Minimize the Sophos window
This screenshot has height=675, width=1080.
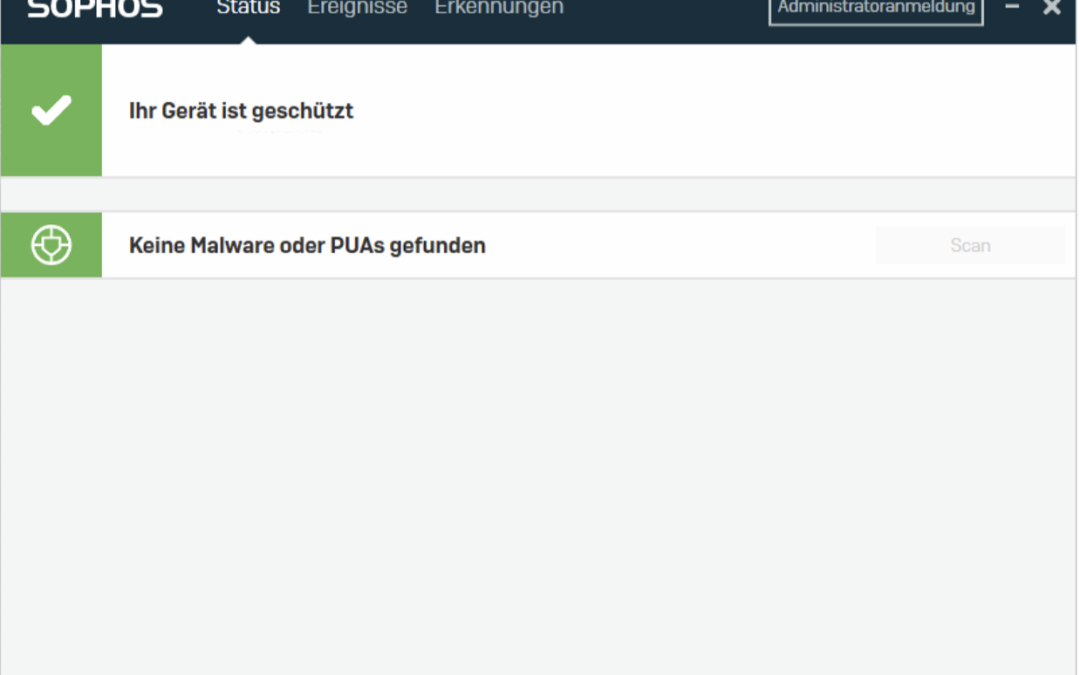click(1012, 7)
